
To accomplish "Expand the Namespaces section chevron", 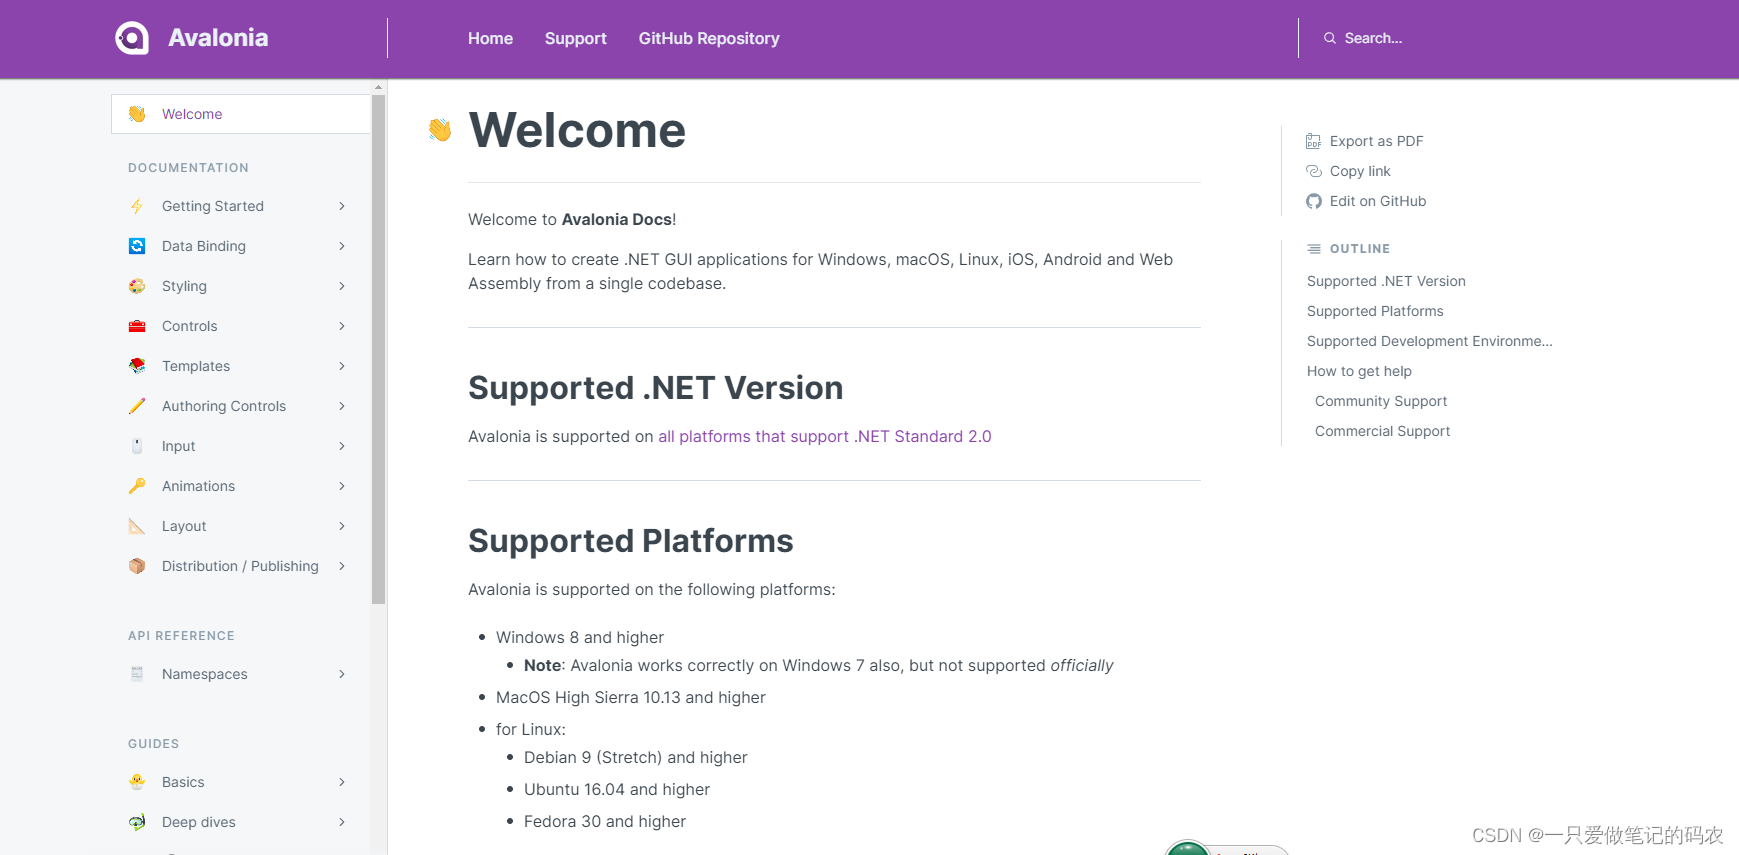I will (342, 674).
